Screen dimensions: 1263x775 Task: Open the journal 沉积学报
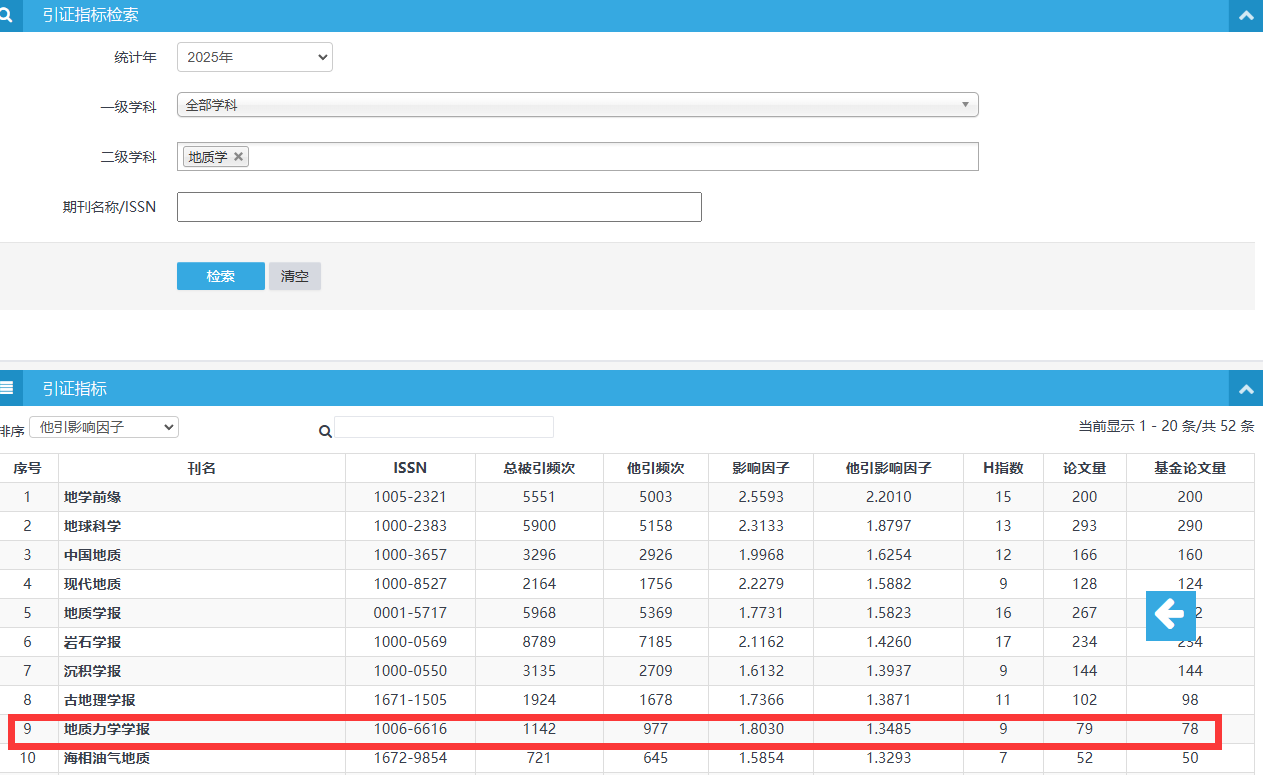(x=92, y=671)
